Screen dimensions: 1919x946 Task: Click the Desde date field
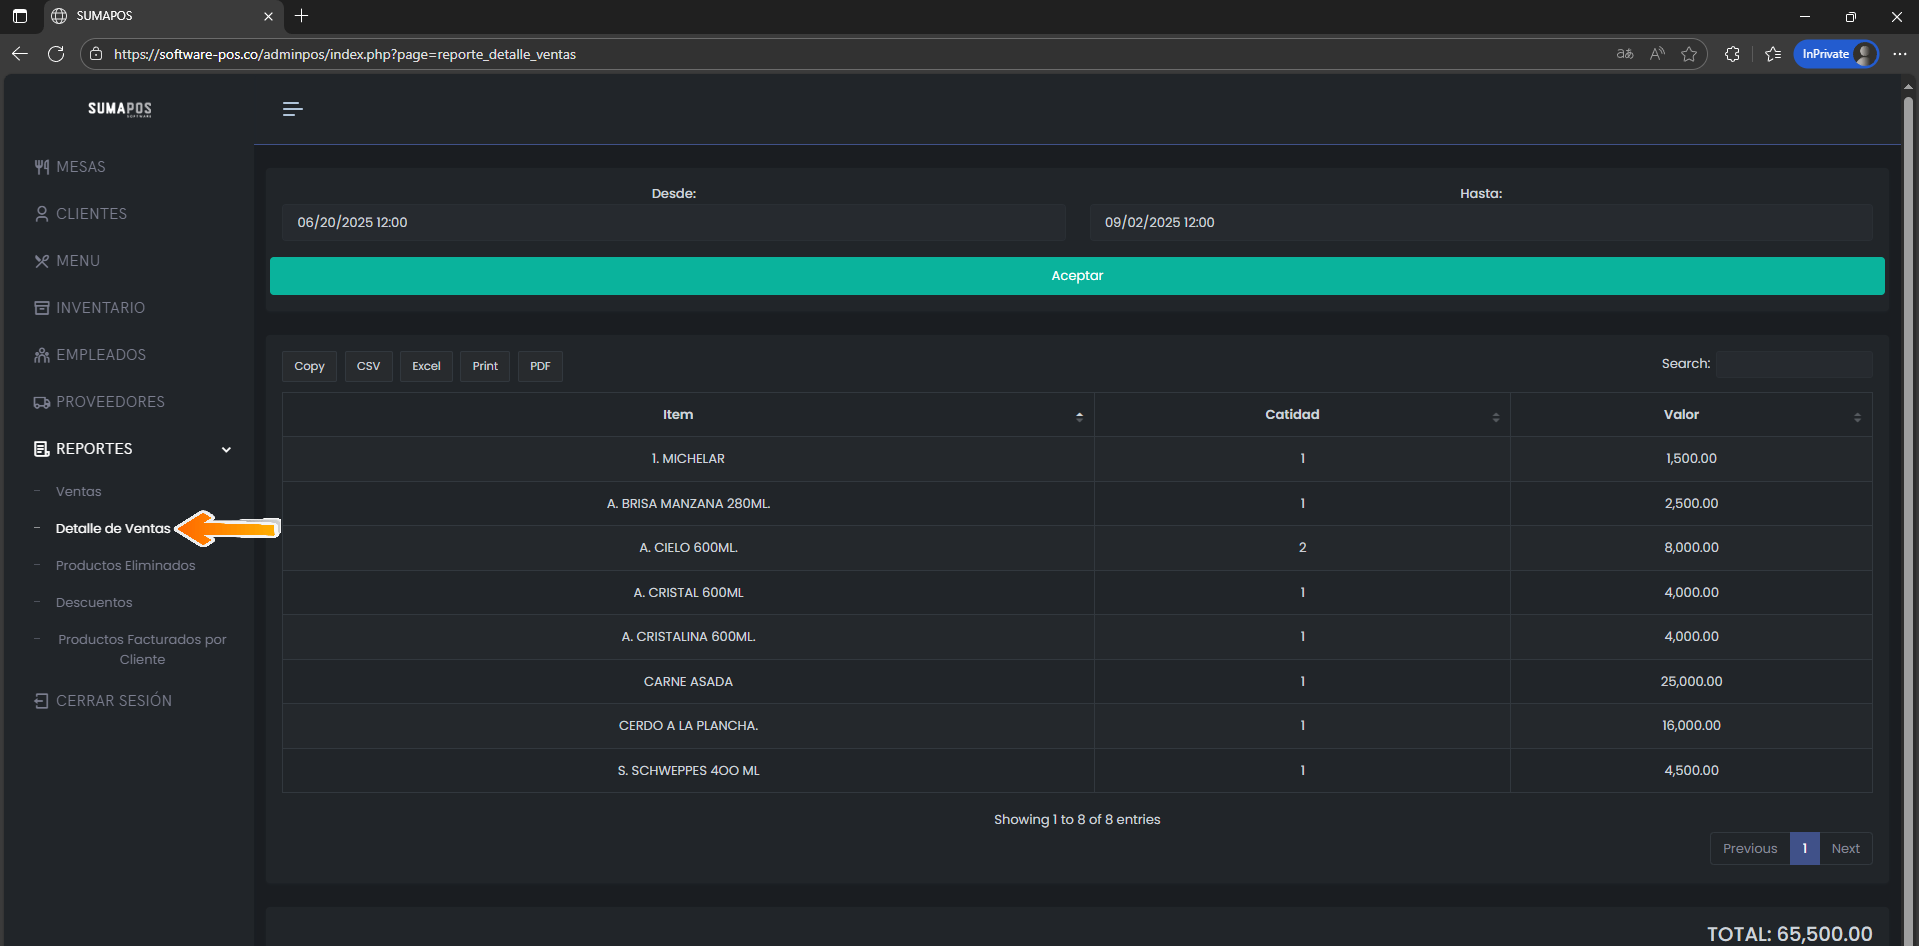click(x=673, y=223)
